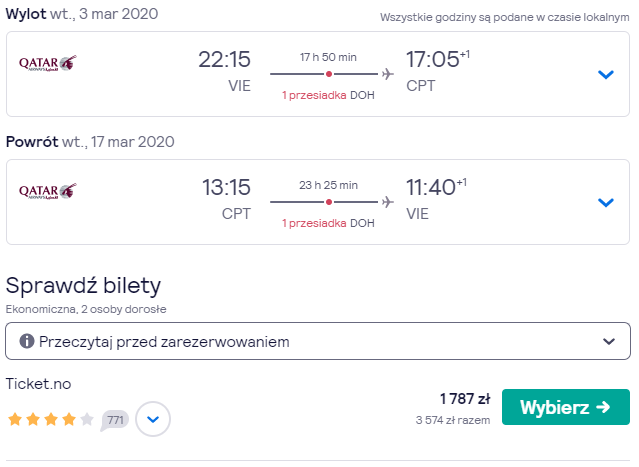
Task: Click Qatar Airways logo on outbound flight
Action: pos(48,63)
